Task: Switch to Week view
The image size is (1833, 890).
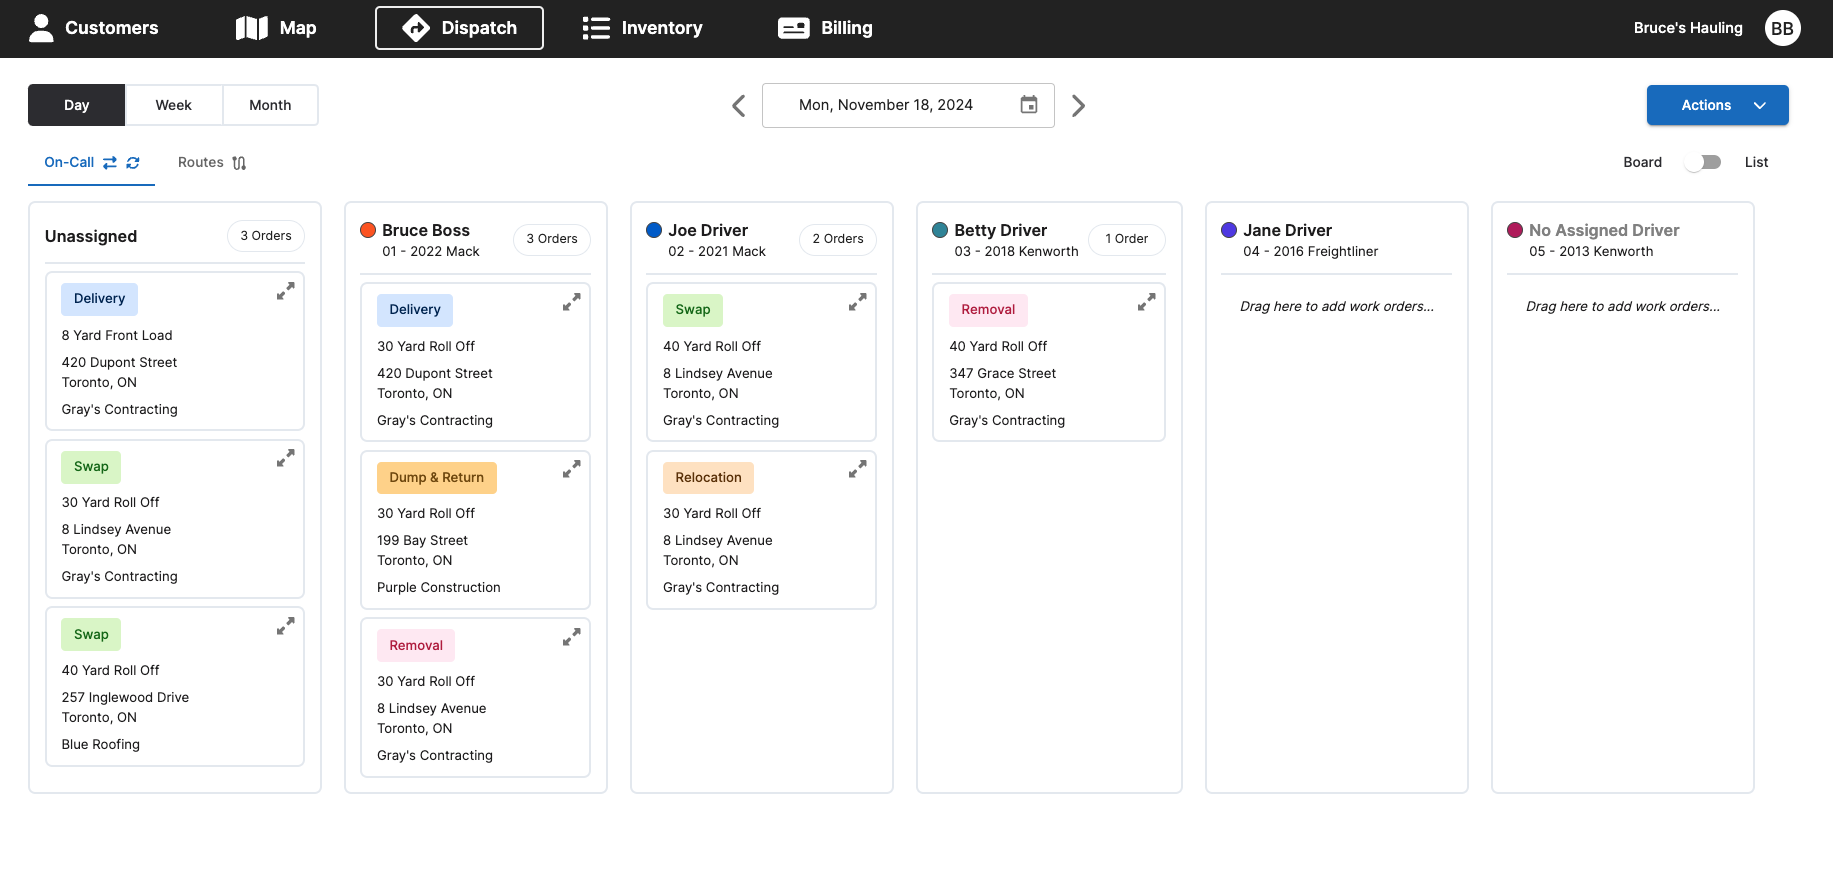Action: click(x=173, y=105)
